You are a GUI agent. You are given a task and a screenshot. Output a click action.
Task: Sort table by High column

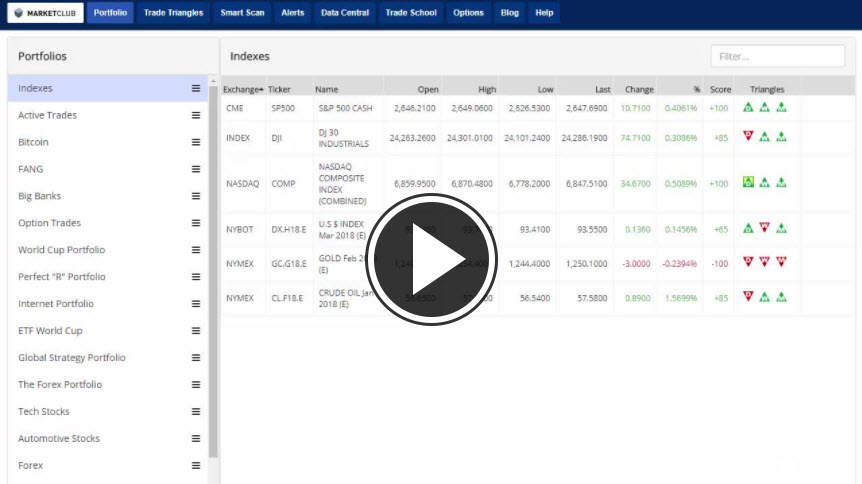(487, 89)
